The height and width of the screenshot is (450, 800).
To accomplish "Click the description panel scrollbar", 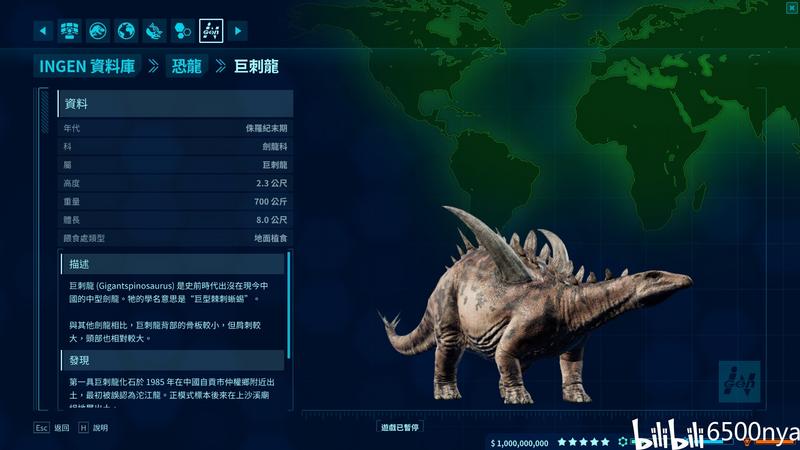I will pyautogui.click(x=289, y=305).
